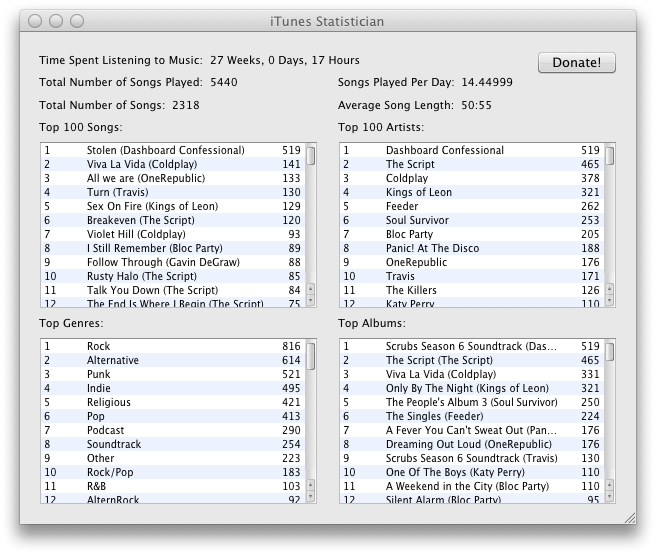Select artist row Coldplay
Screen dimensions: 656x554
(x=472, y=178)
